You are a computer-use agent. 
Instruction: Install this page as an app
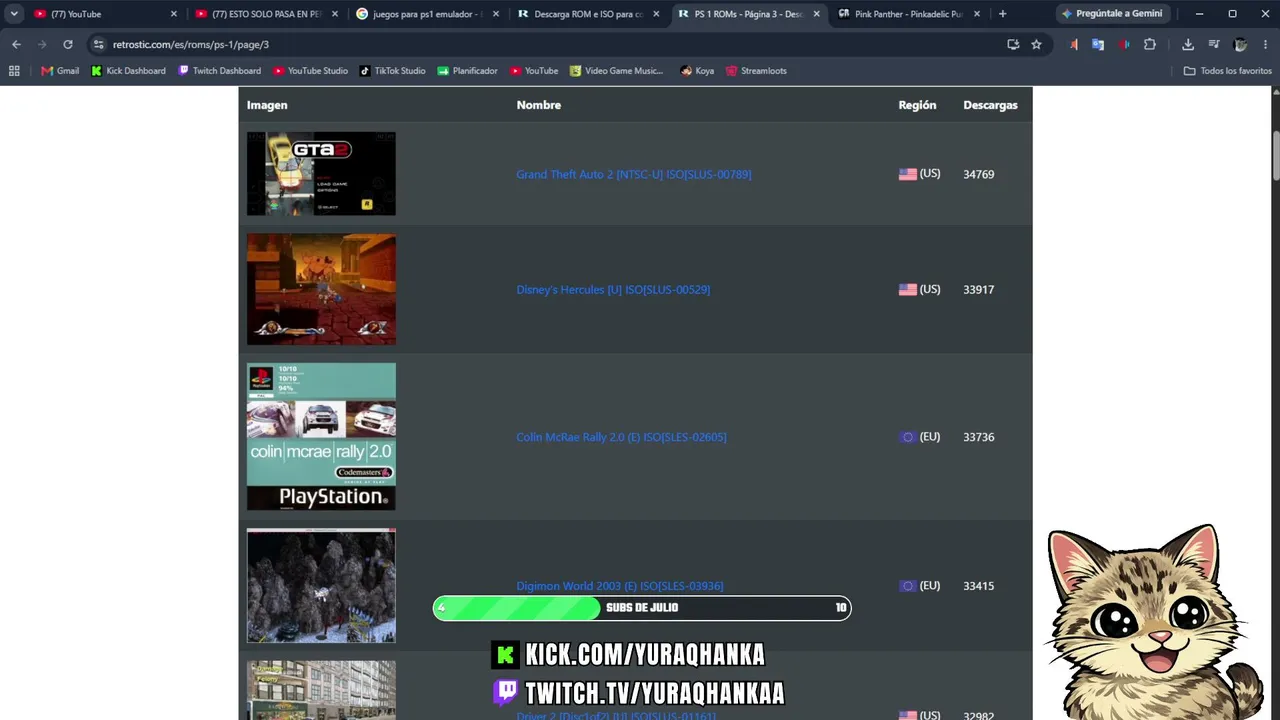[1013, 44]
